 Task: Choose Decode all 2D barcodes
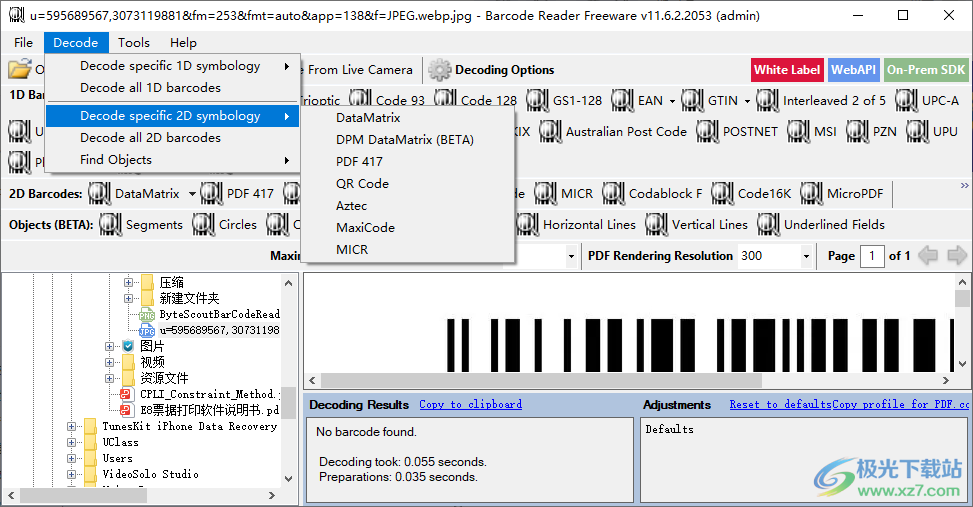[x=173, y=138]
